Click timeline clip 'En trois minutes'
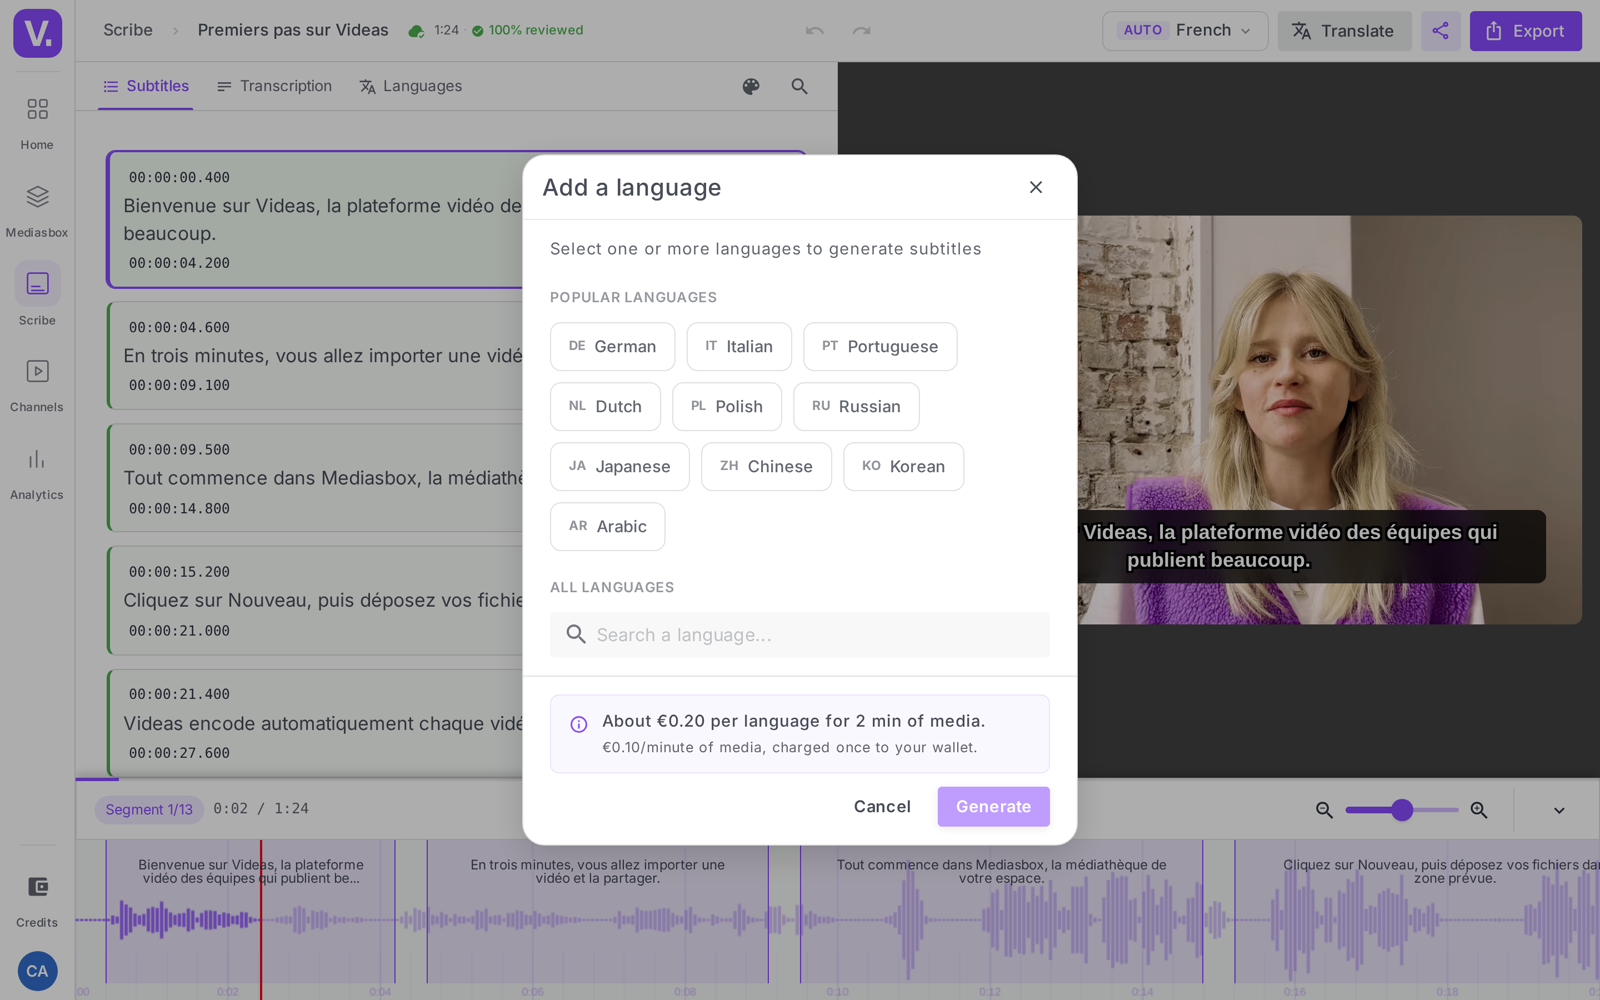The width and height of the screenshot is (1600, 1000). pos(598,910)
